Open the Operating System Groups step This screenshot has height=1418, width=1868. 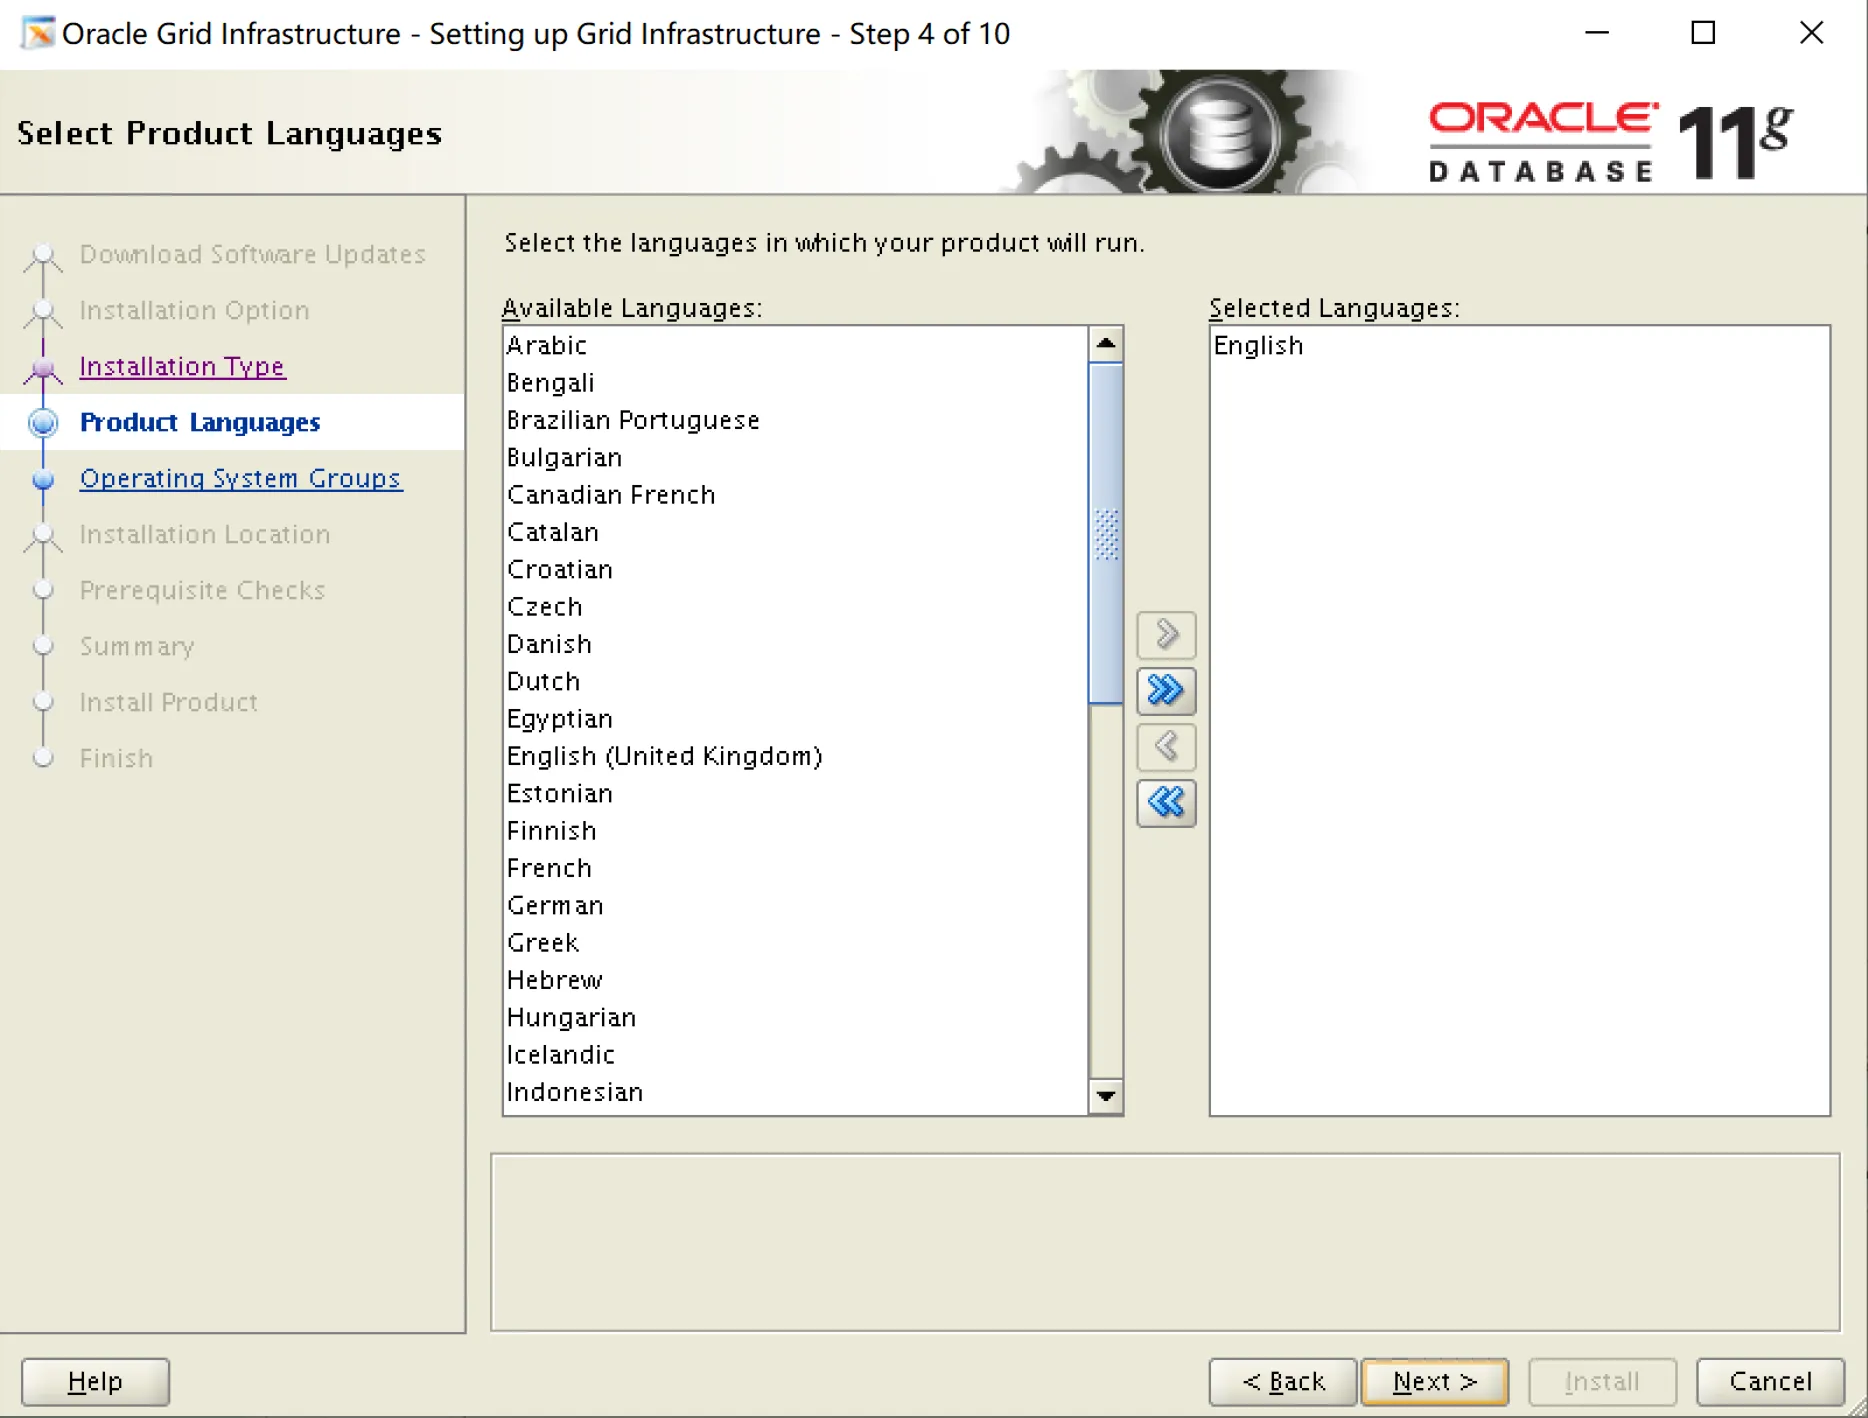click(x=240, y=478)
